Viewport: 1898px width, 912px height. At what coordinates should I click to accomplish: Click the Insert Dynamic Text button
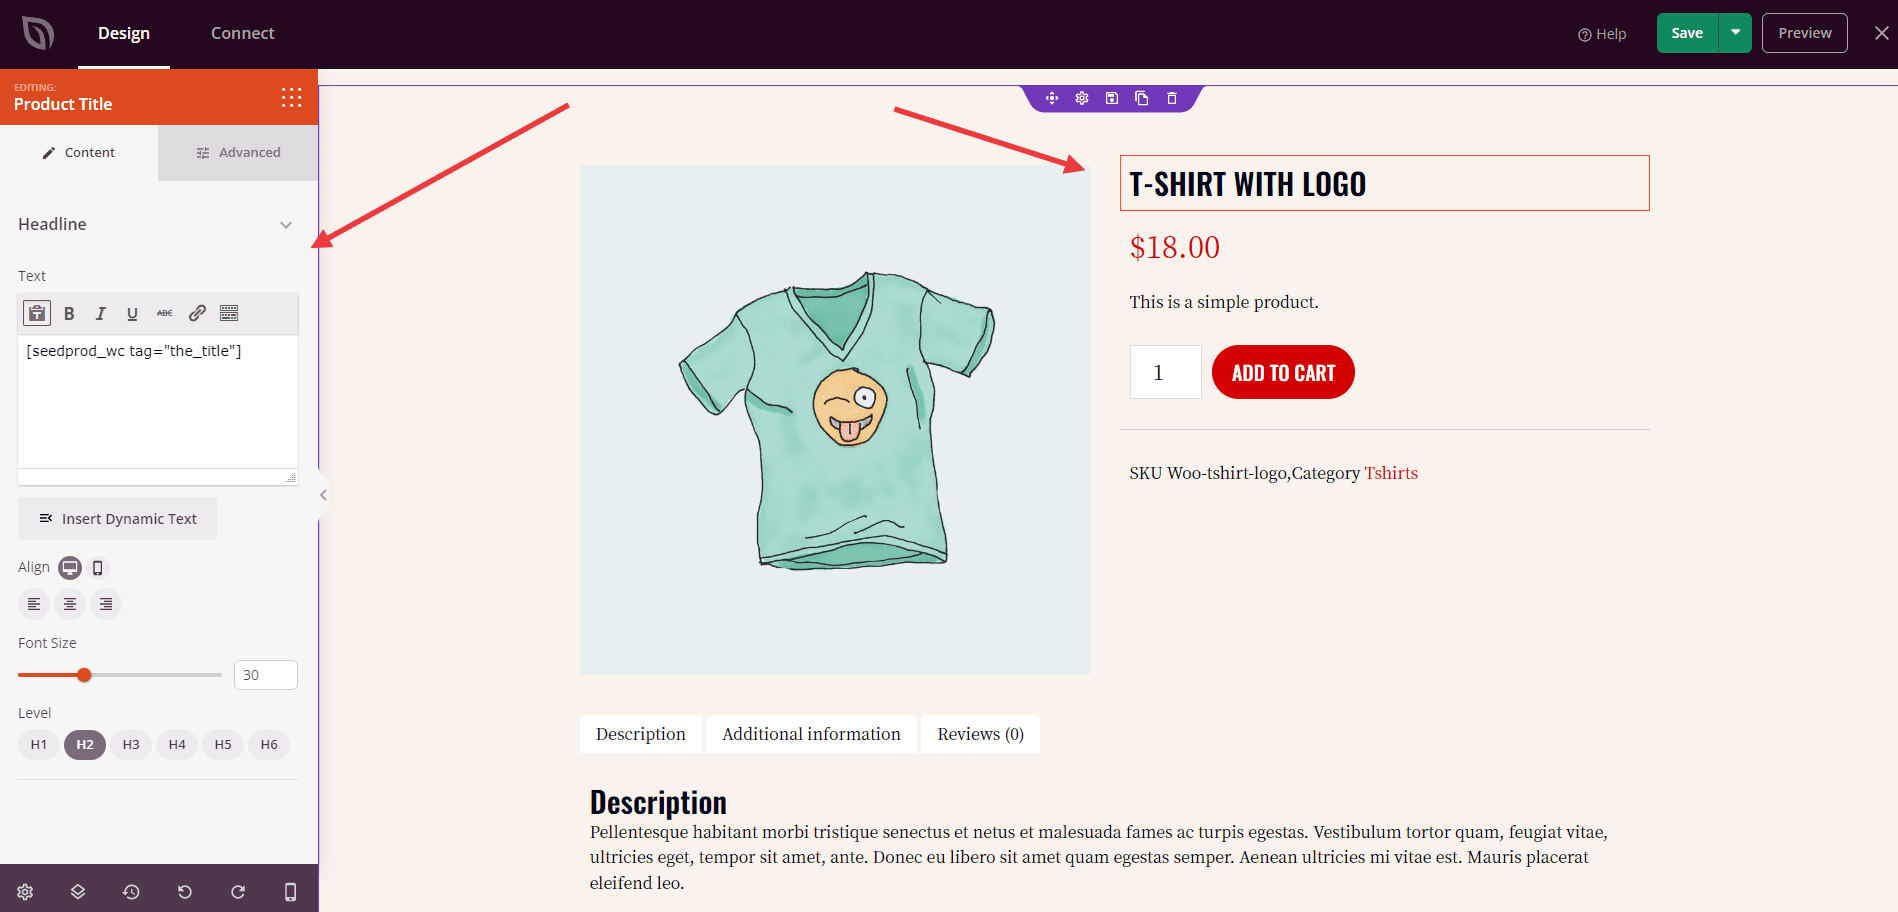pyautogui.click(x=117, y=518)
